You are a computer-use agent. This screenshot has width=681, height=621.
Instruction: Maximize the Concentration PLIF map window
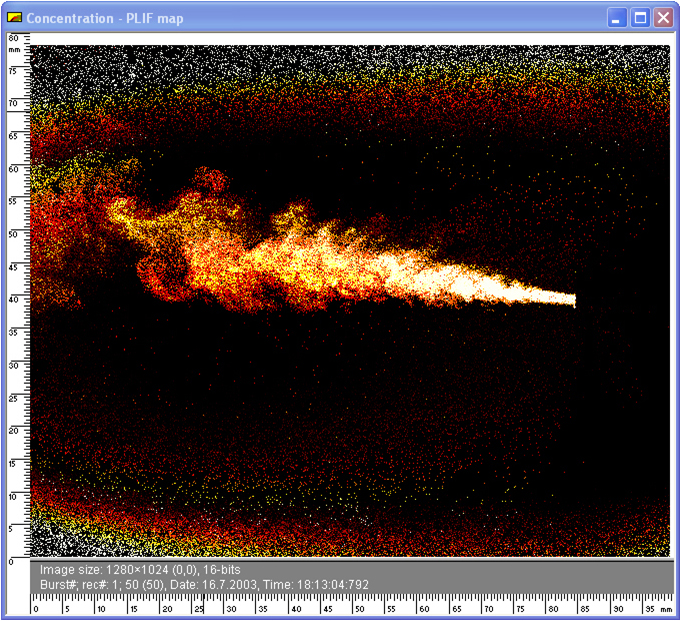tap(640, 18)
